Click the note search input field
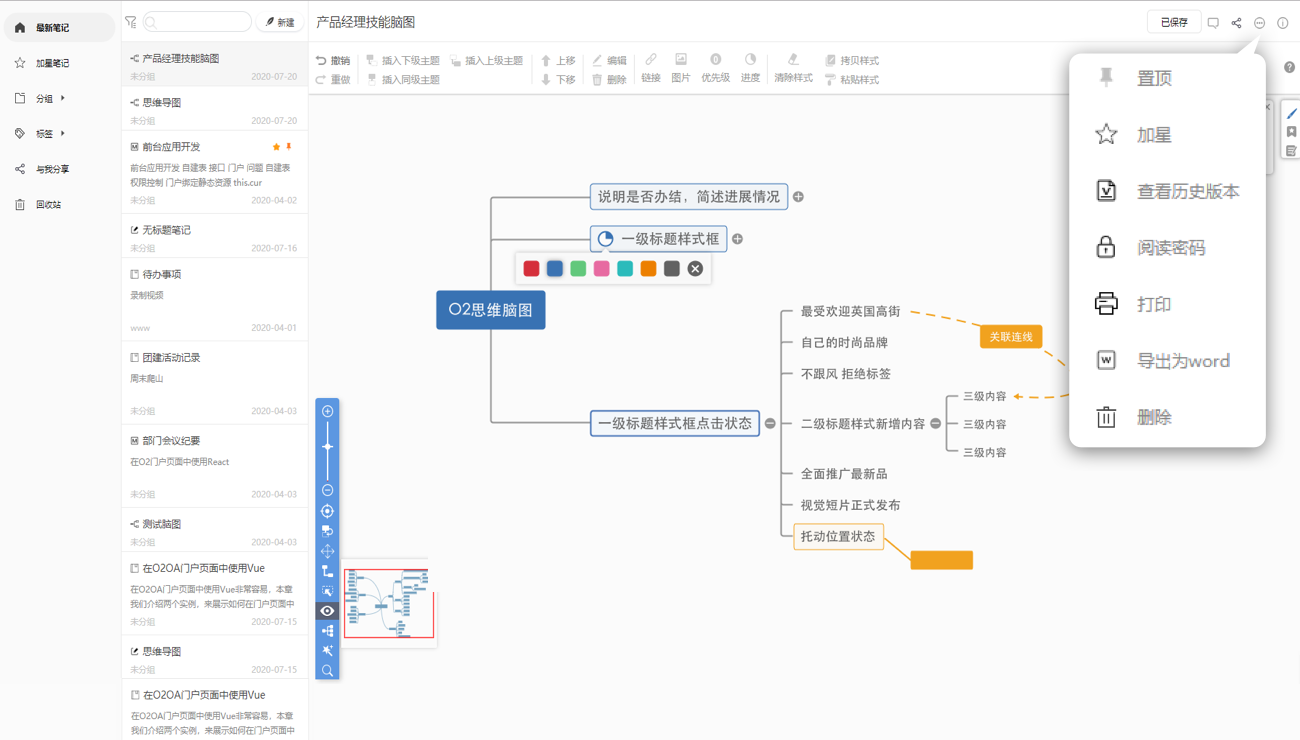The width and height of the screenshot is (1300, 740). point(200,22)
